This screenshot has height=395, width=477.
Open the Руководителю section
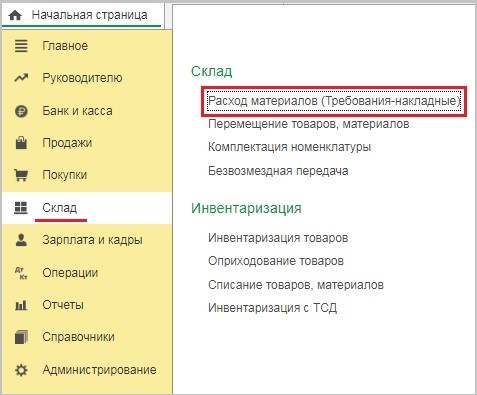82,78
